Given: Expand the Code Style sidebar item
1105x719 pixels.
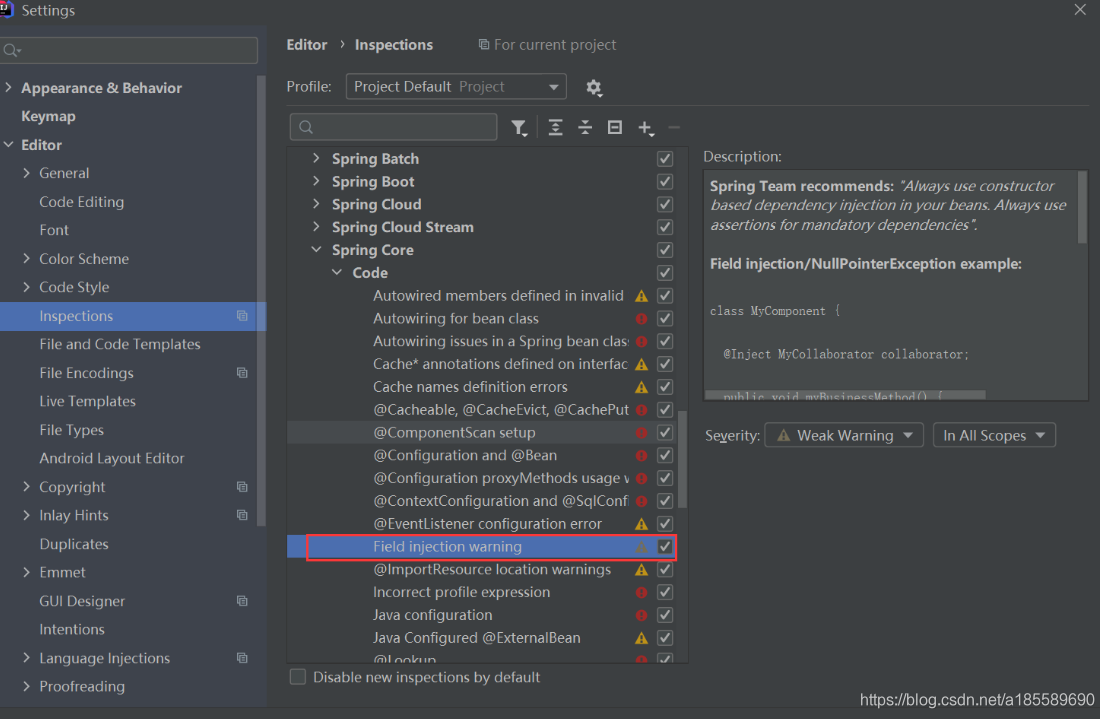Looking at the screenshot, I should (x=27, y=287).
